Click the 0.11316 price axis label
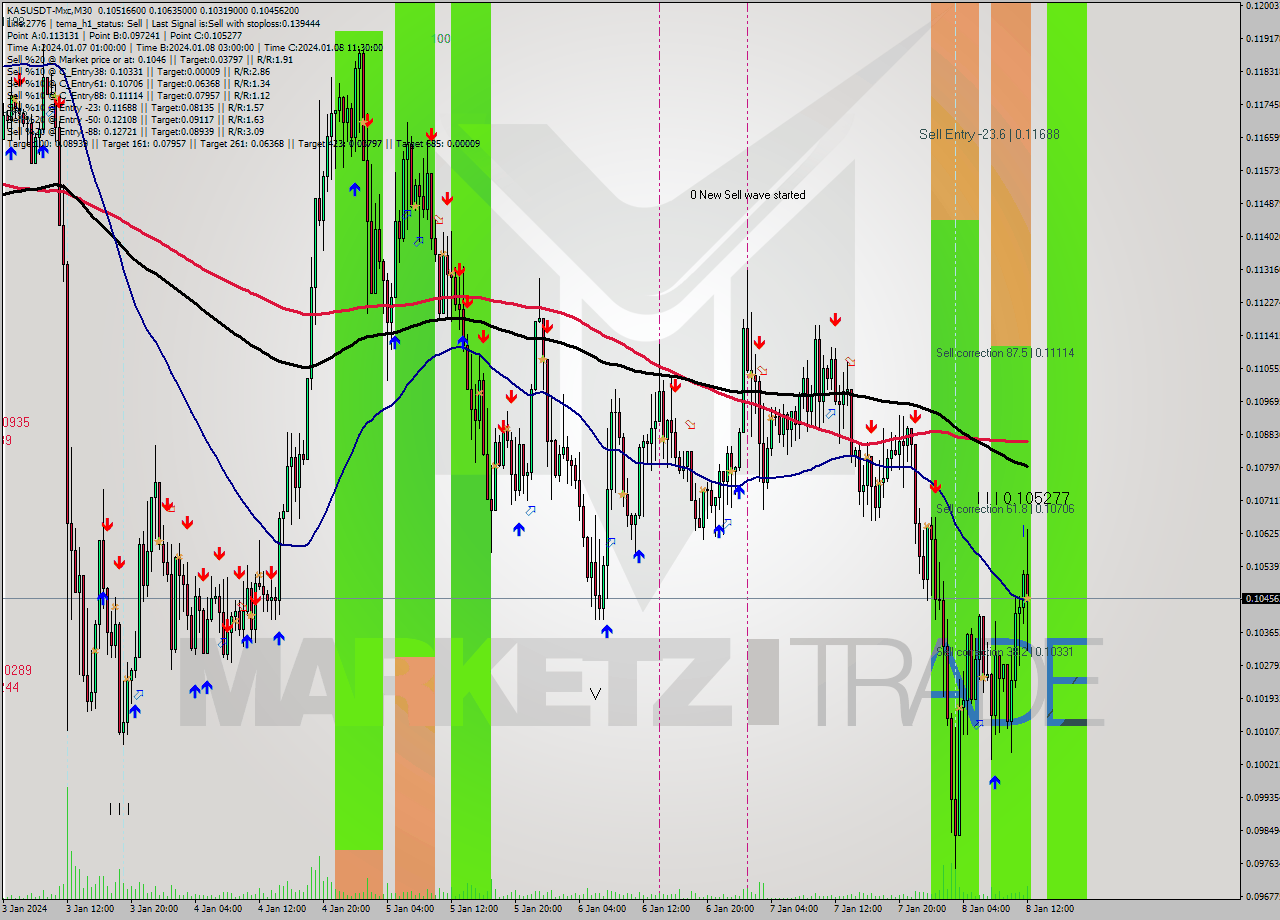Screen dimensions: 1280x920 click(1262, 270)
